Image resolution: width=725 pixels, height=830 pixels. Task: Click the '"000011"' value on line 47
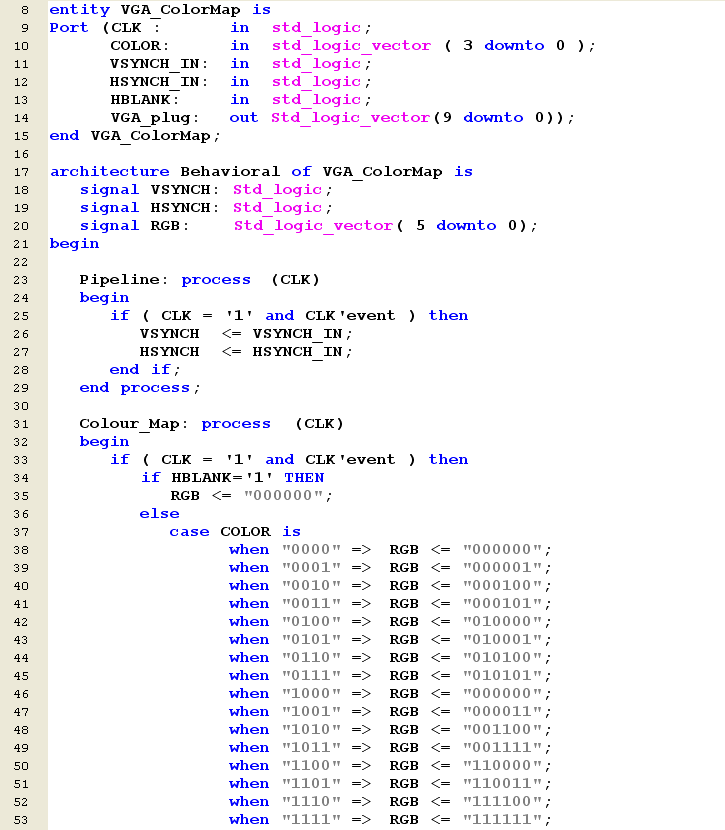(503, 711)
